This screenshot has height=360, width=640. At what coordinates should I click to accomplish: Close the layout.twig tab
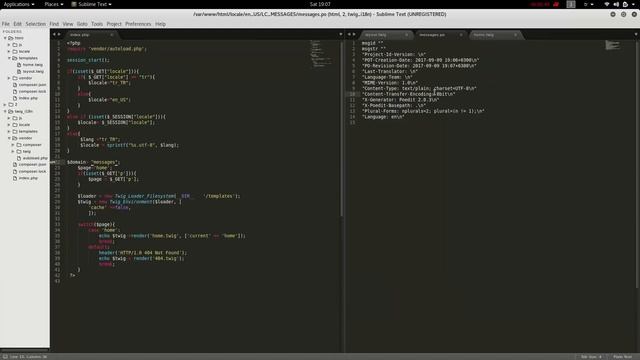pos(407,35)
